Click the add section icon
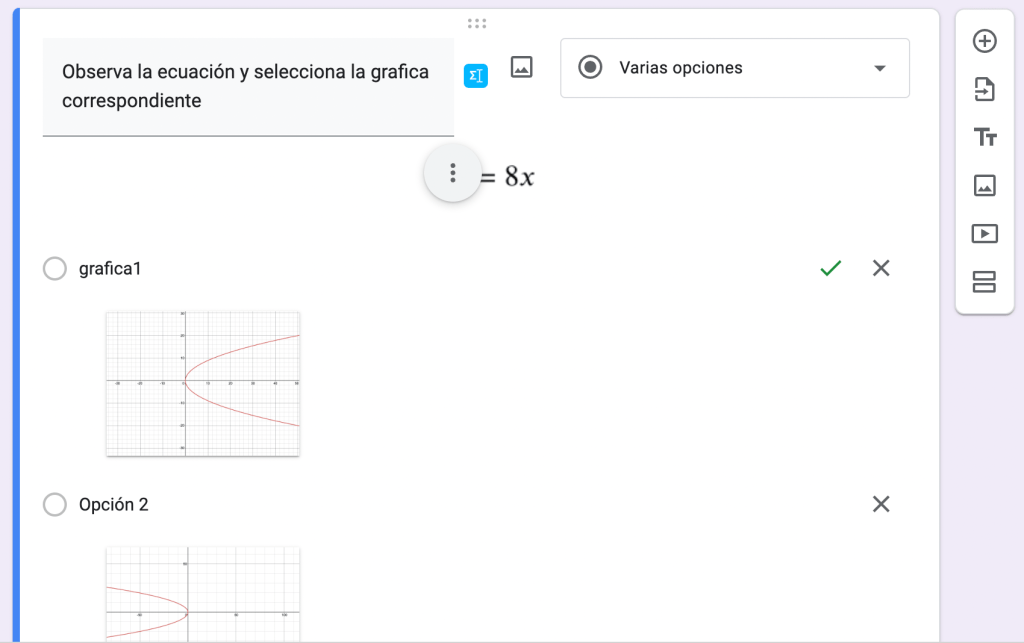The width and height of the screenshot is (1024, 643). [x=984, y=282]
